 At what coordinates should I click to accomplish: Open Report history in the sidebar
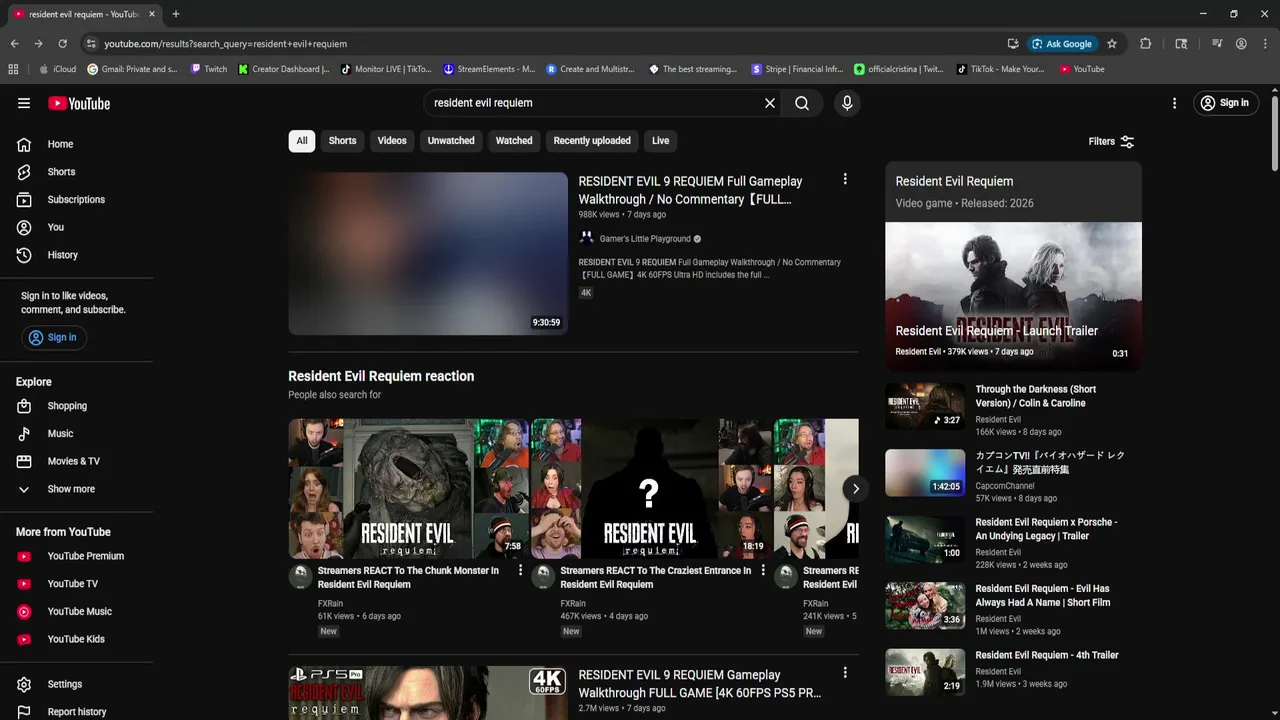tap(77, 712)
